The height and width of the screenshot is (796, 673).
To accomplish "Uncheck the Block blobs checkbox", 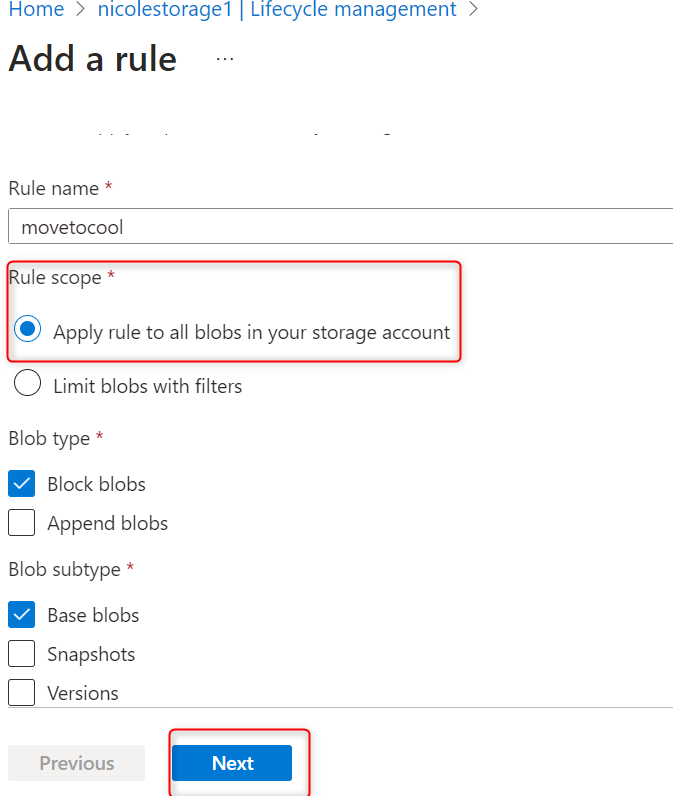I will click(22, 484).
